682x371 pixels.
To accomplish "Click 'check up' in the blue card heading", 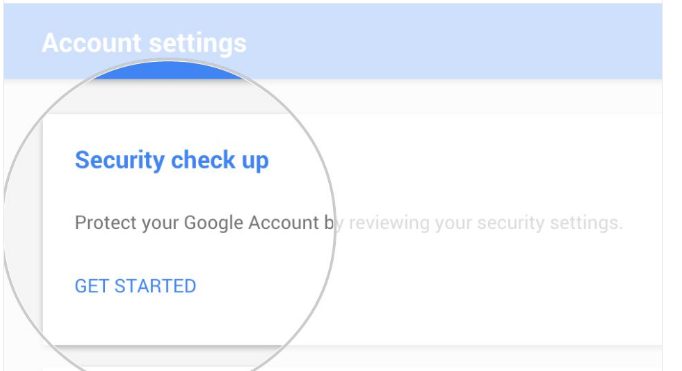I will coord(220,160).
